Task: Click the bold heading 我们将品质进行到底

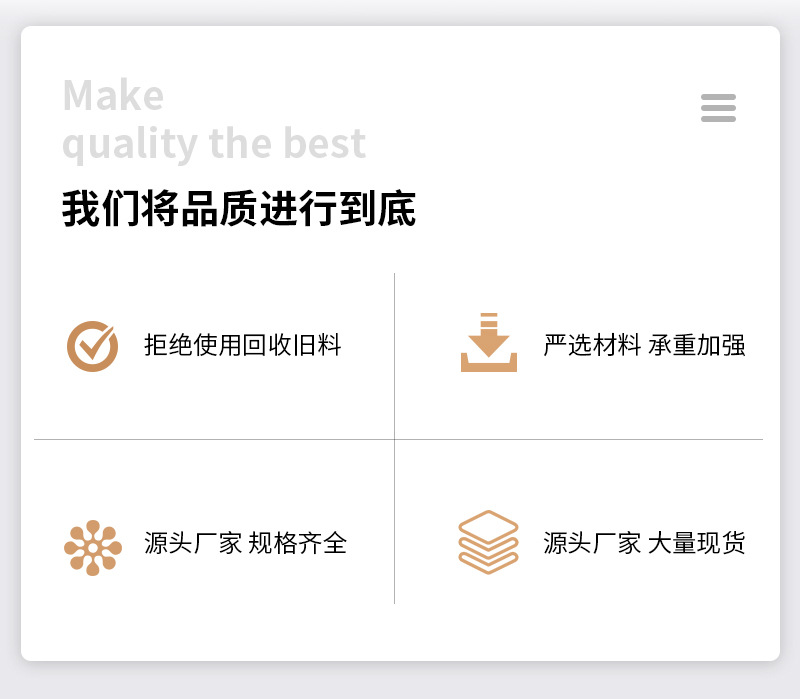Action: click(239, 208)
